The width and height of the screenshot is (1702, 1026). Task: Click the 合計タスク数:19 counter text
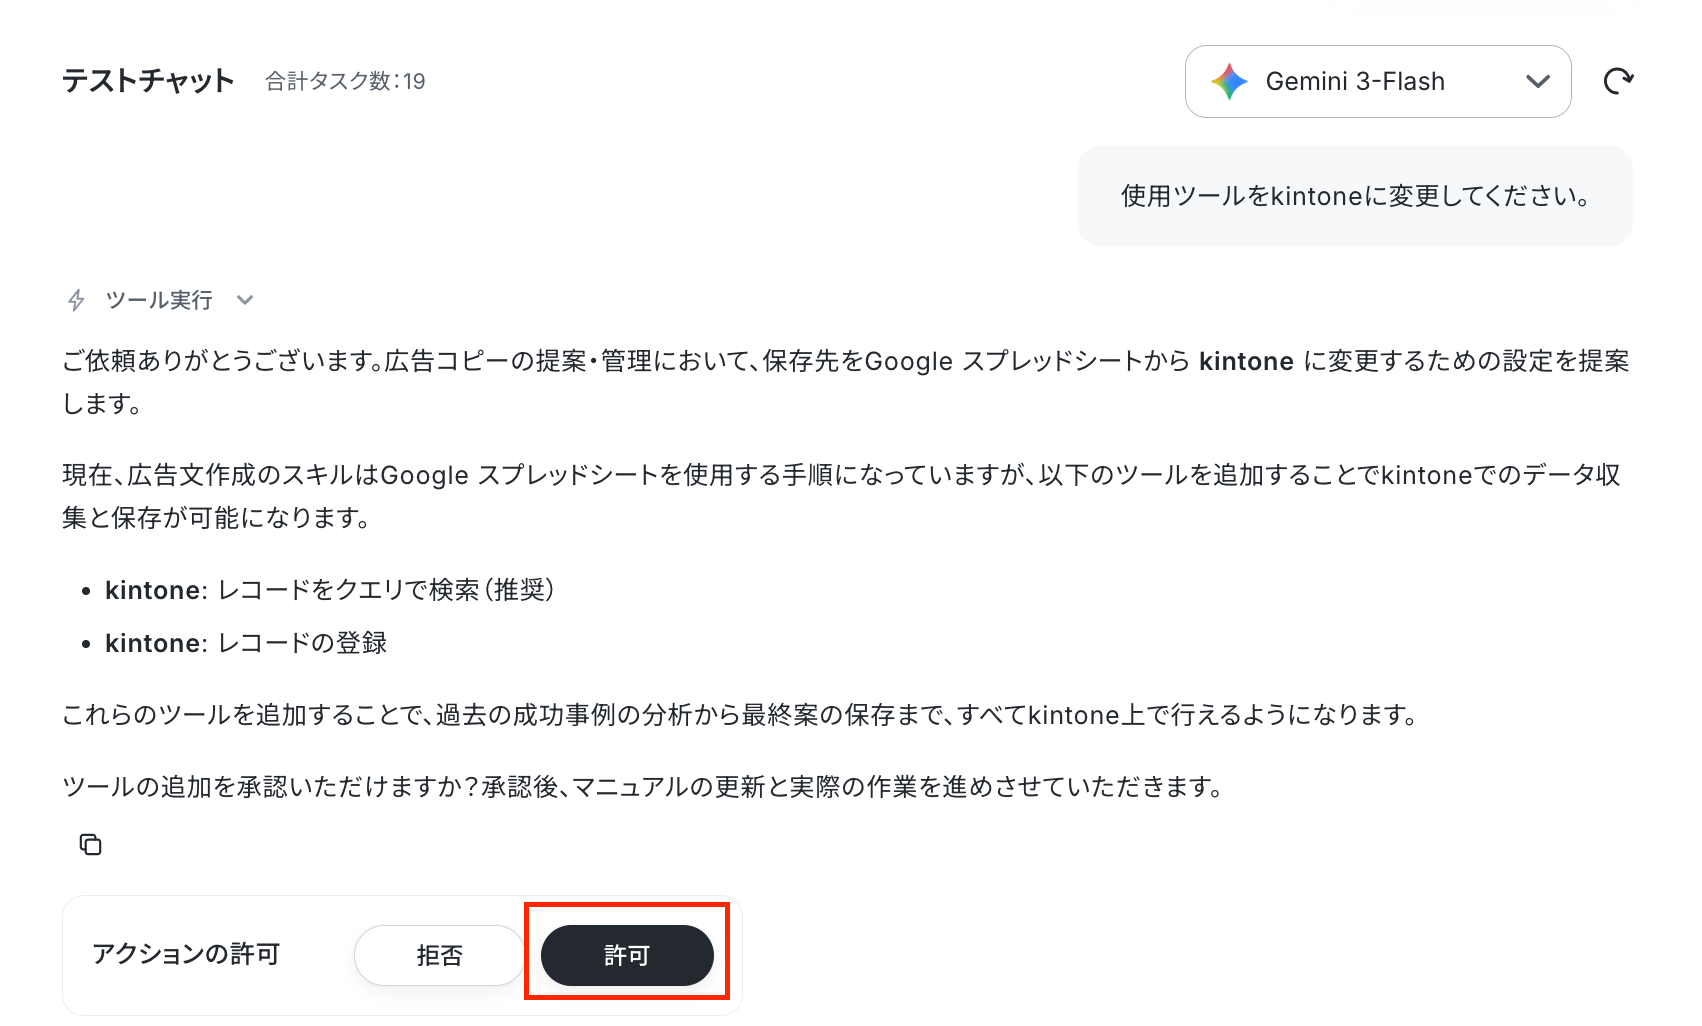tap(345, 81)
